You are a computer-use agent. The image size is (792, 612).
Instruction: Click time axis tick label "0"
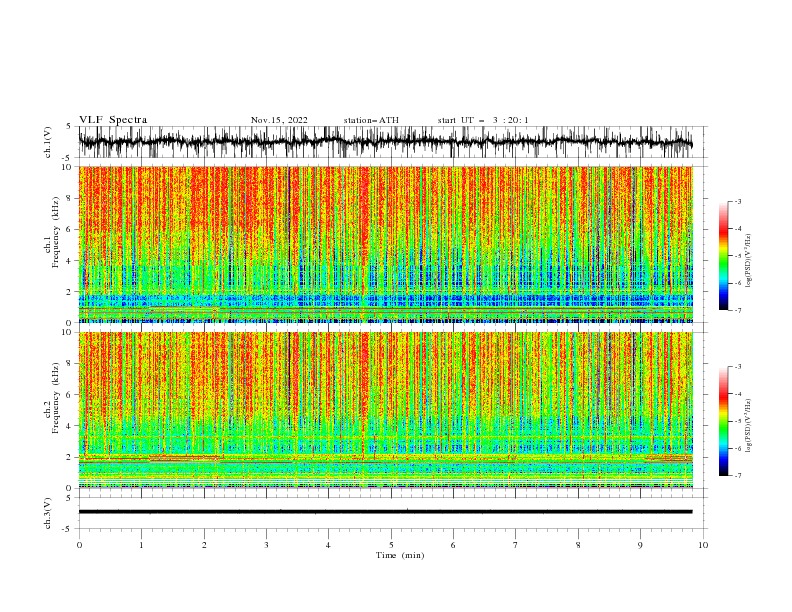pos(79,545)
